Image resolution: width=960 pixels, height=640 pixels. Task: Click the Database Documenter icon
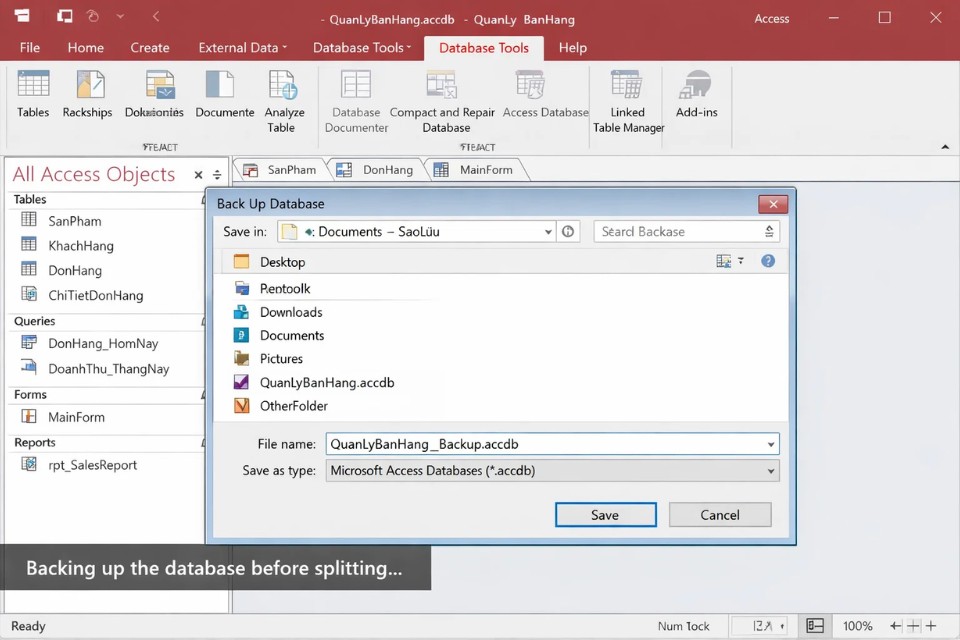click(x=356, y=88)
